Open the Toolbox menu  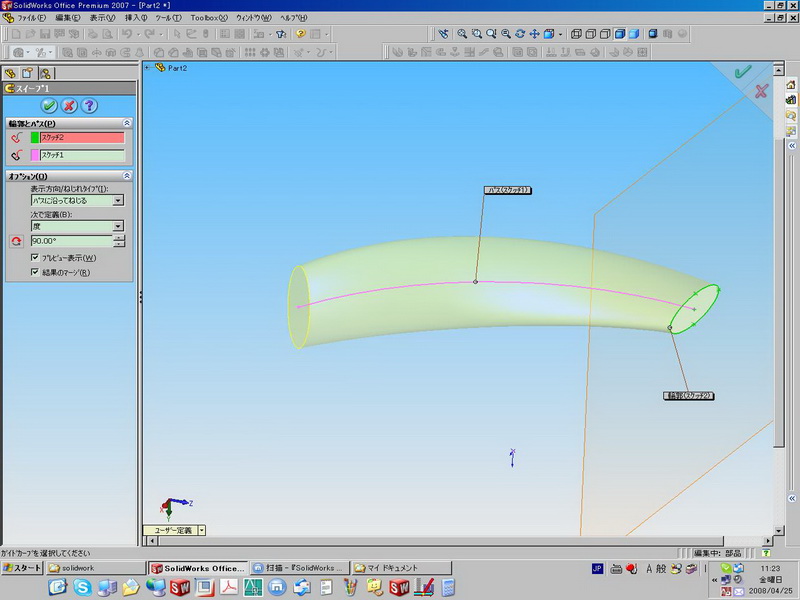(x=209, y=18)
